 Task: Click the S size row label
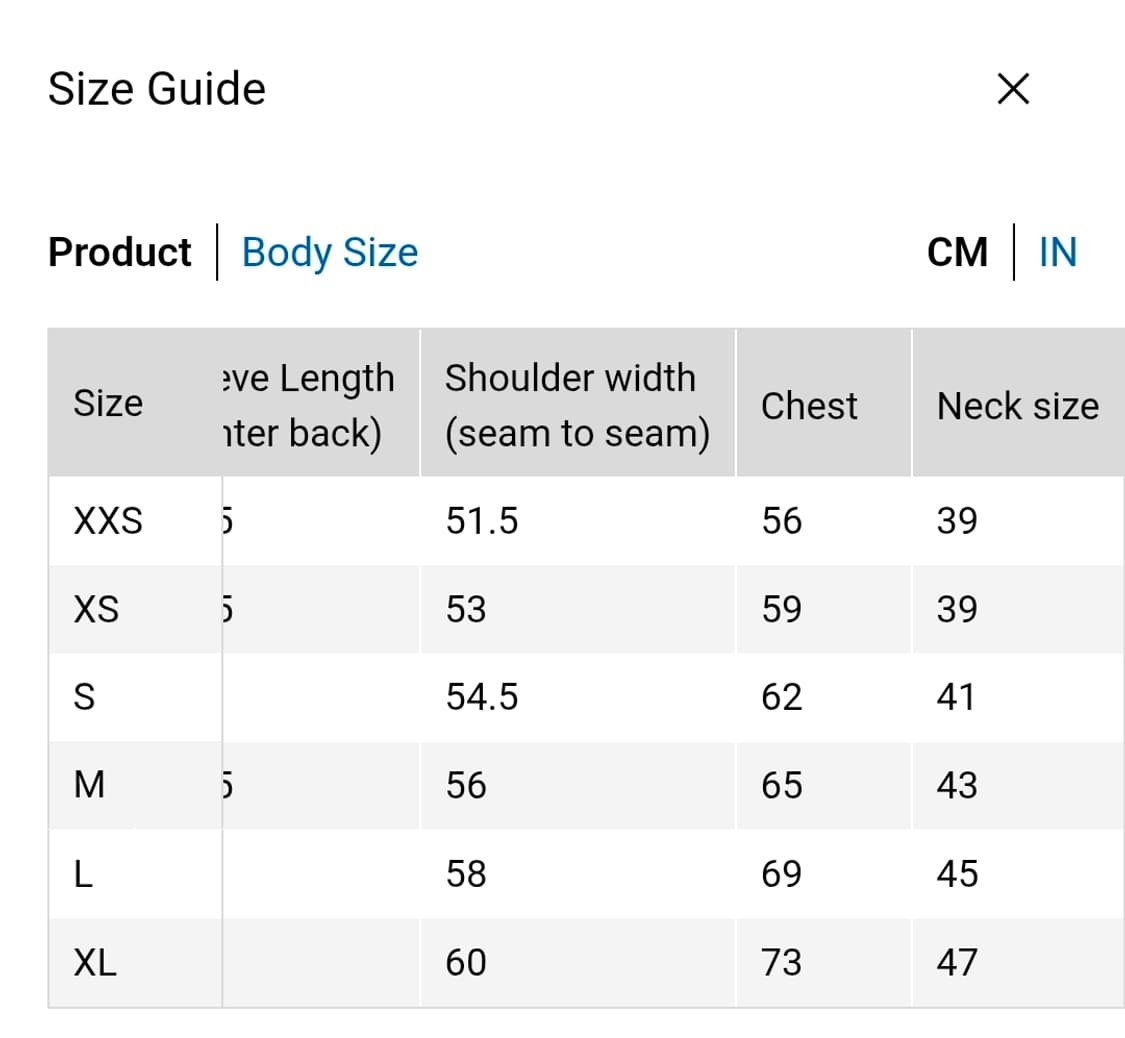(85, 697)
